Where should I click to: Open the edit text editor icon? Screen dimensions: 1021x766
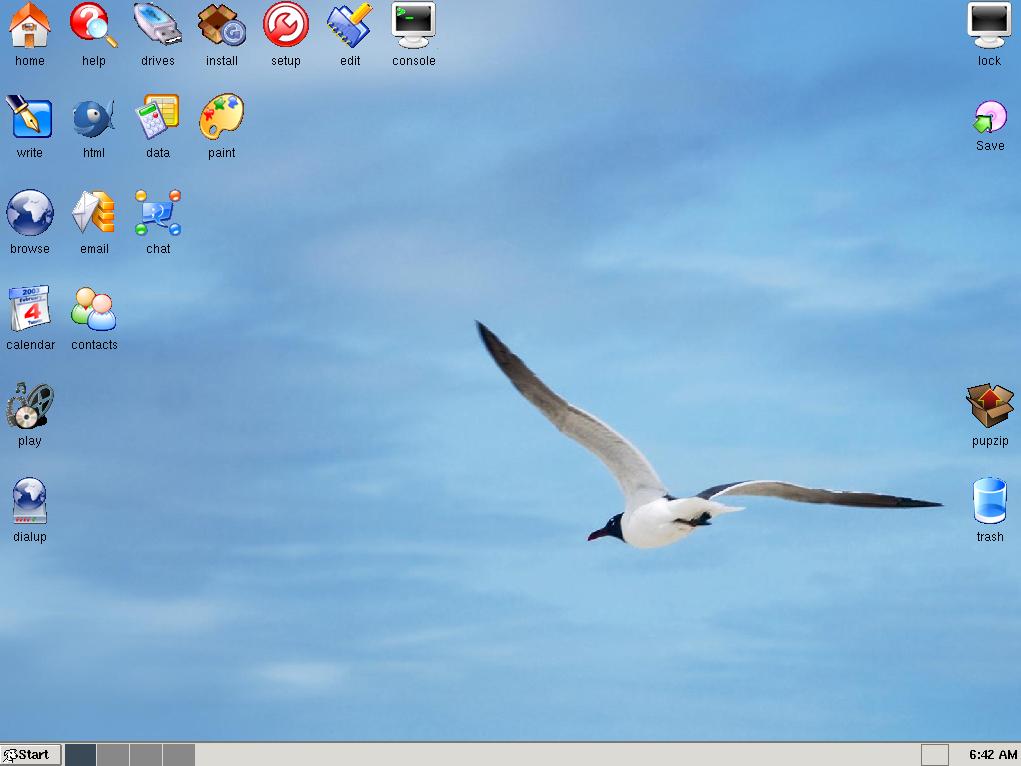click(x=350, y=25)
